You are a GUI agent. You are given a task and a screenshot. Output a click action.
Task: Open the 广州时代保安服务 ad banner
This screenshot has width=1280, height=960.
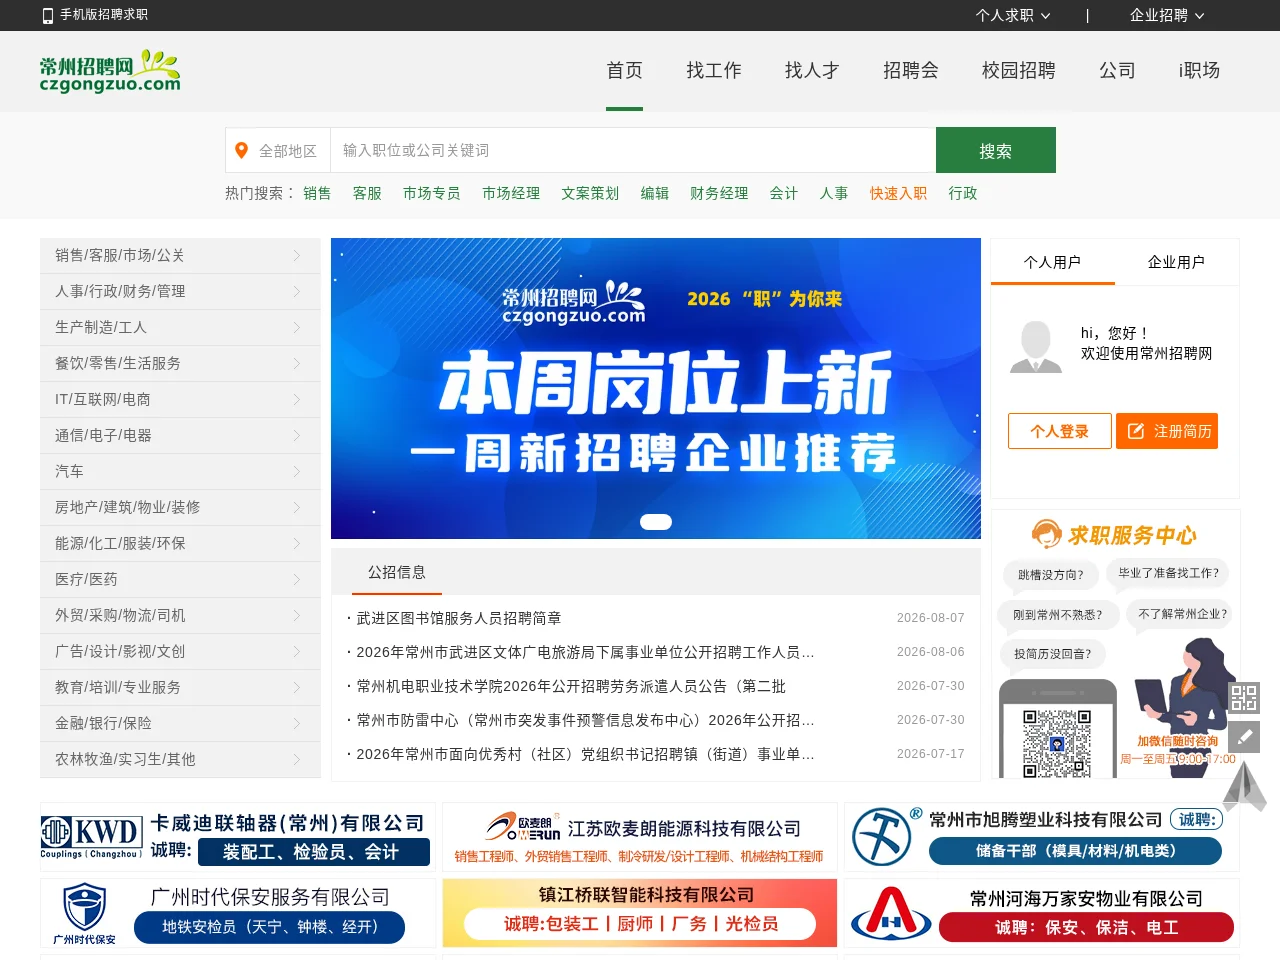click(x=238, y=913)
